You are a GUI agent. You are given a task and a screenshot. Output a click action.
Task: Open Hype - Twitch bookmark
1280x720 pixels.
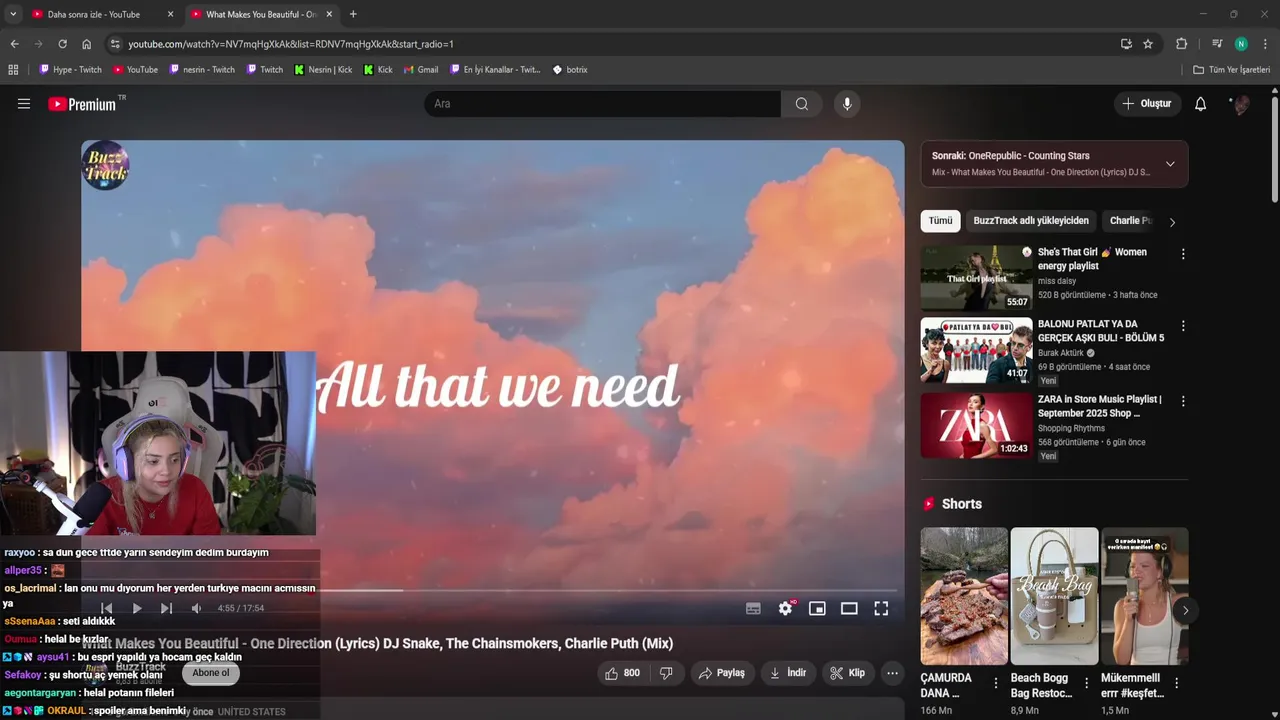tap(70, 70)
